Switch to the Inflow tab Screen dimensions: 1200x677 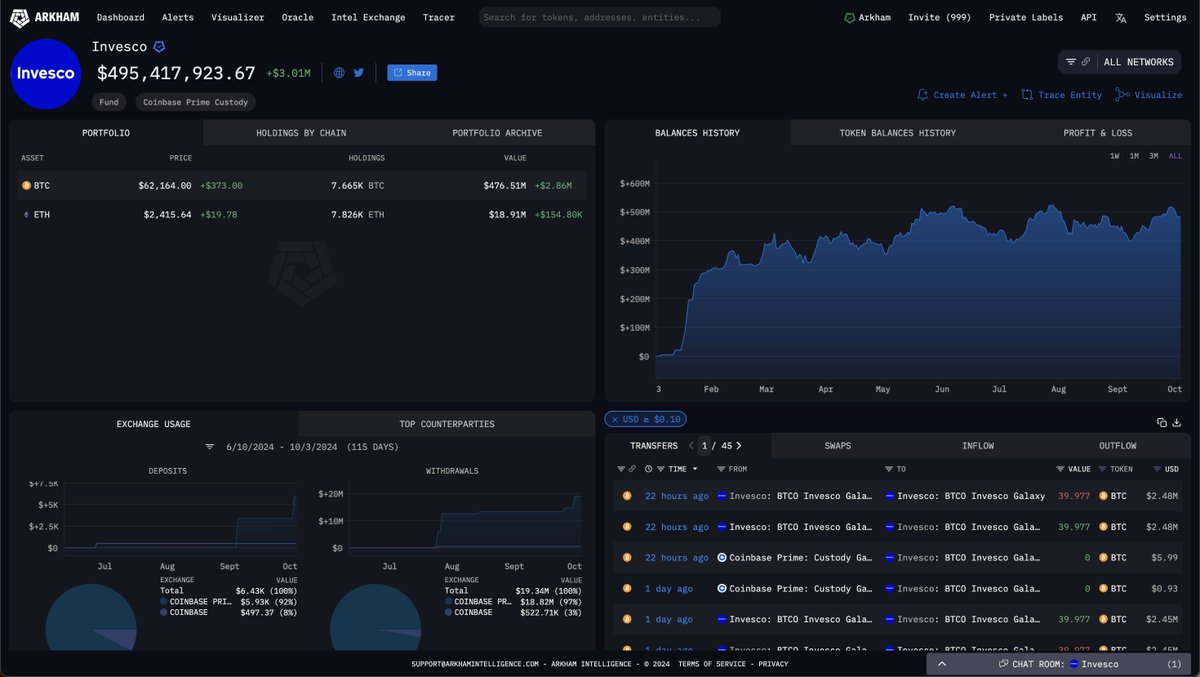(x=978, y=445)
